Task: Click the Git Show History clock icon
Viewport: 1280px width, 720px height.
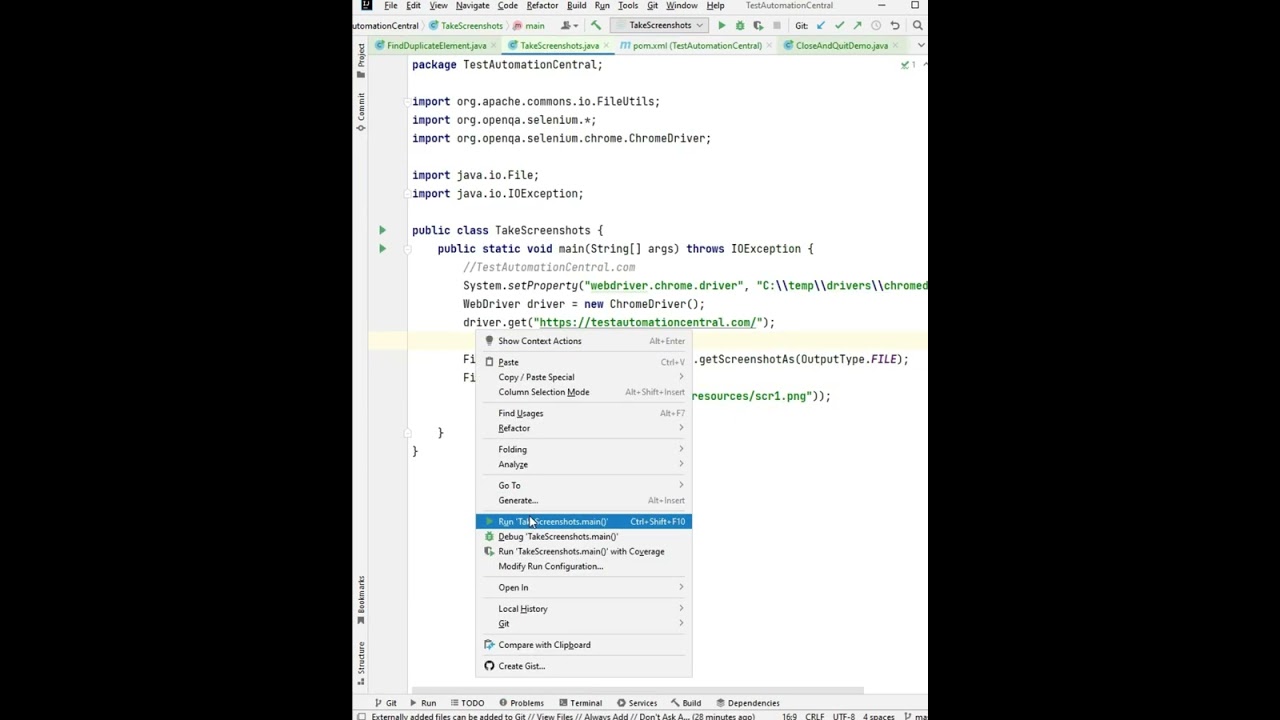Action: [x=876, y=26]
